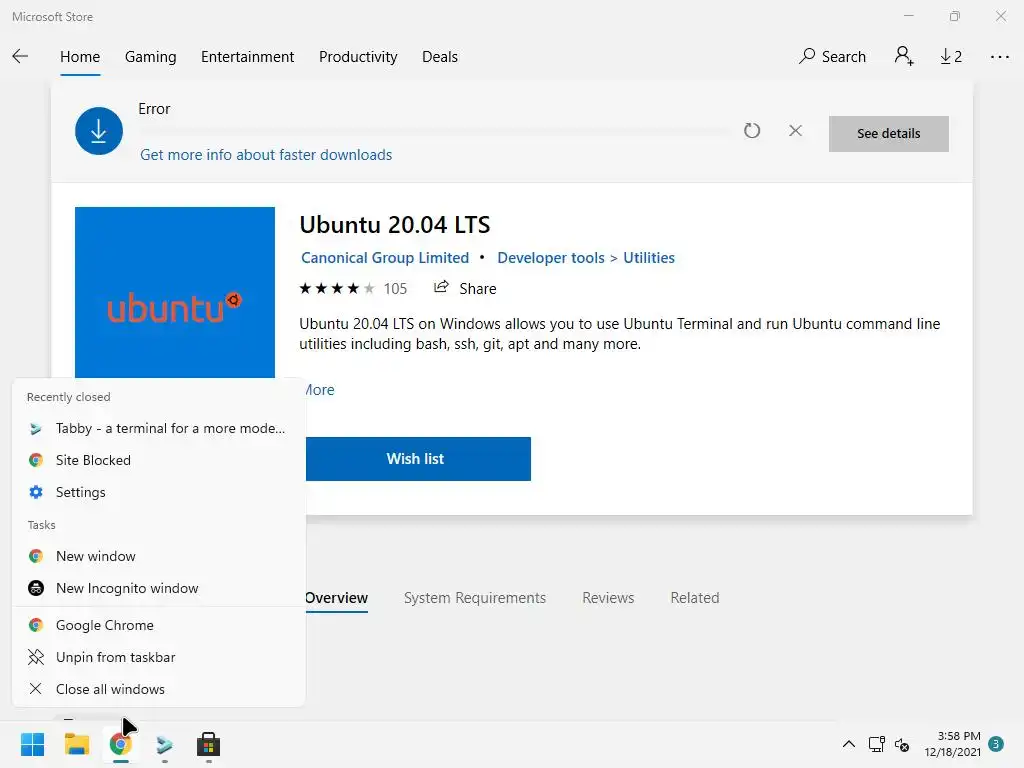1024x768 pixels.
Task: Launch Google Chrome from jump list
Action: coord(159,626)
